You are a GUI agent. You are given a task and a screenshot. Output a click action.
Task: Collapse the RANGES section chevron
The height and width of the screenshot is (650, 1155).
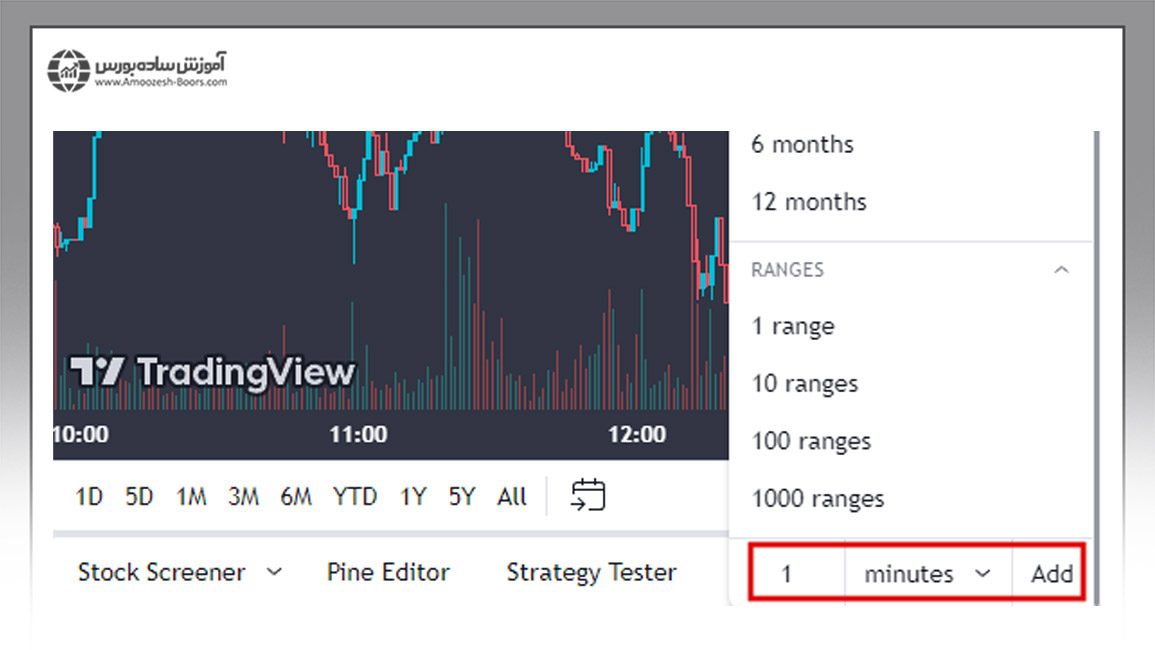click(x=1062, y=270)
